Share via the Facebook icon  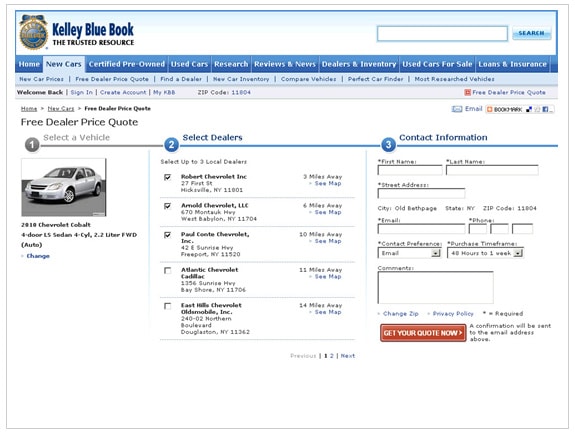(545, 109)
